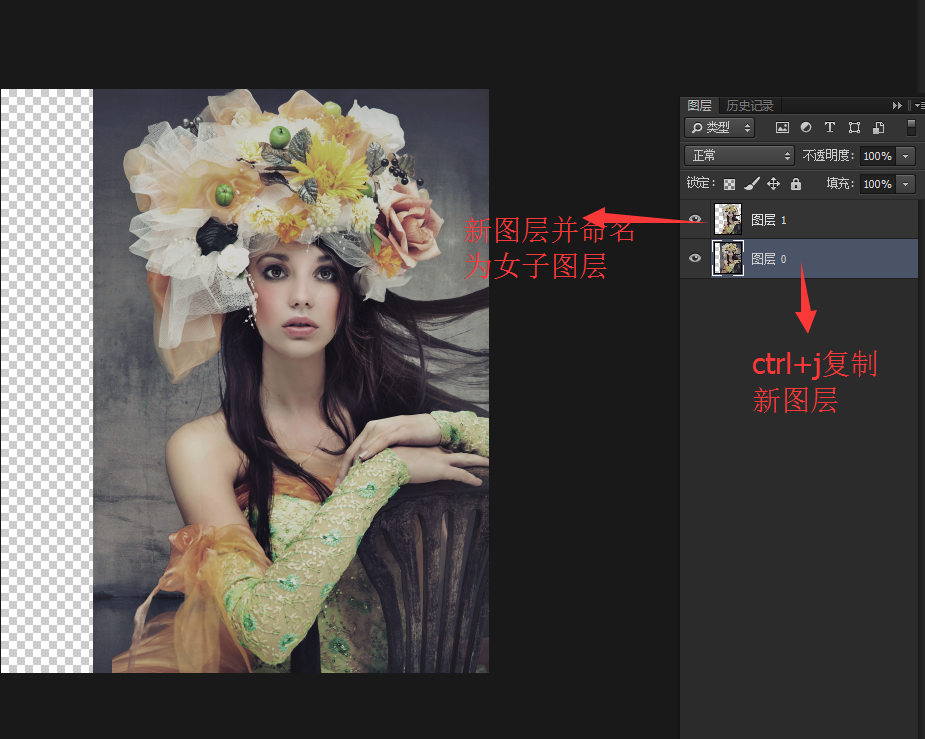The image size is (925, 739).
Task: Switch to the 历史记录 History tab
Action: pos(749,105)
